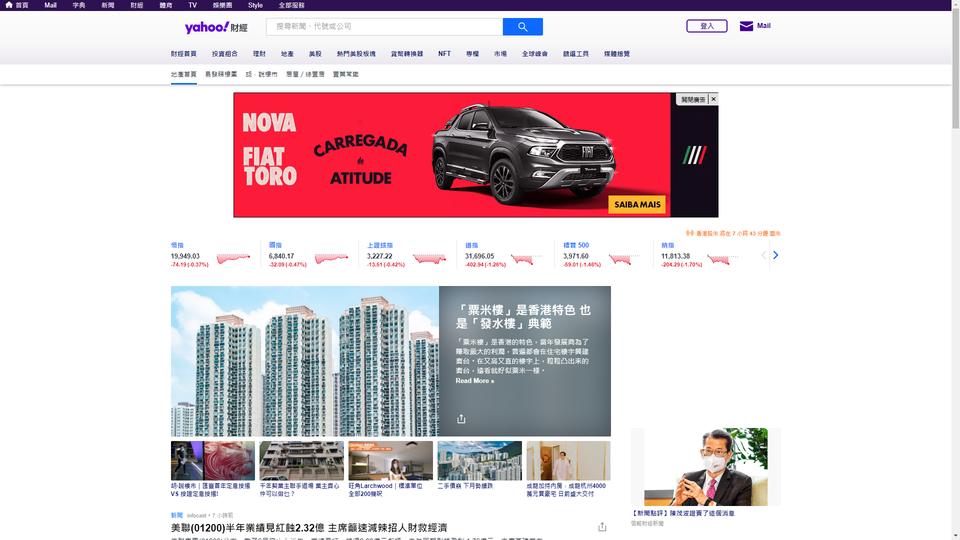Open the 3,227.22 index quote

tap(380, 256)
